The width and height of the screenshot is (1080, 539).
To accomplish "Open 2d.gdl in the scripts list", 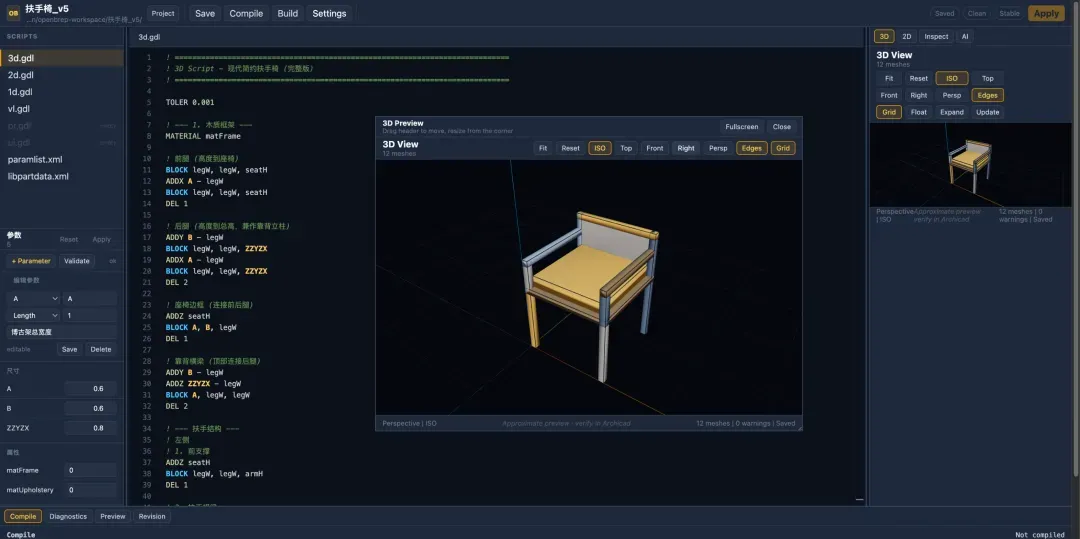I will 62,75.
